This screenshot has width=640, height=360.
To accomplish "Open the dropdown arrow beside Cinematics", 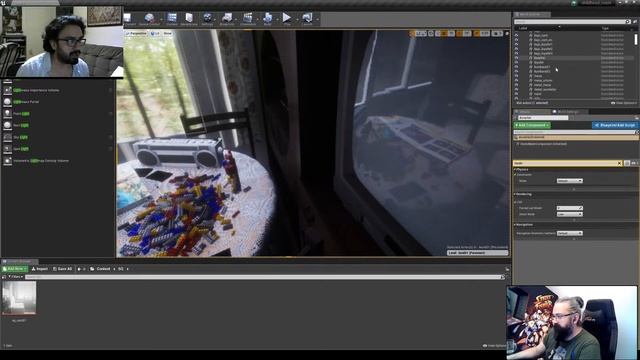I will point(257,19).
